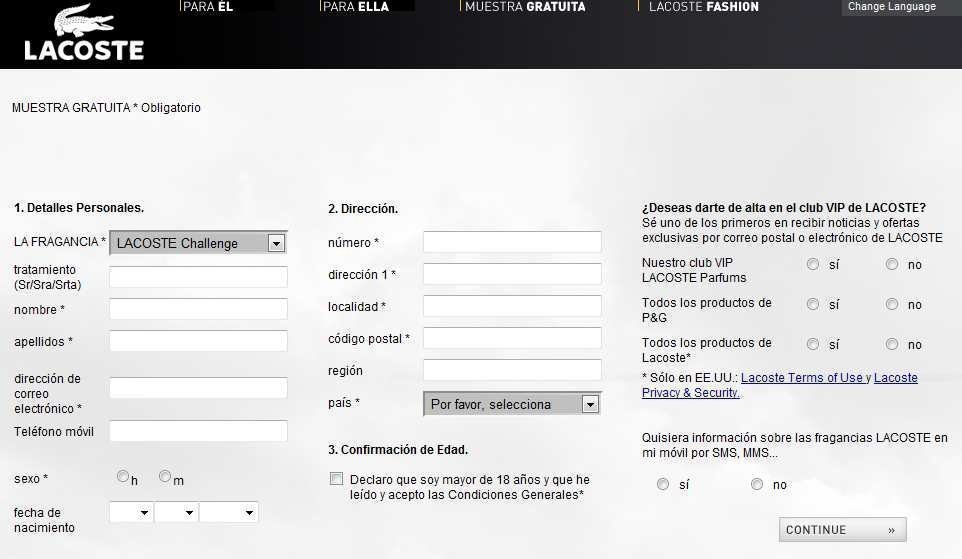Focus the localidad input field
Viewport: 962px width, 559px height.
512,306
